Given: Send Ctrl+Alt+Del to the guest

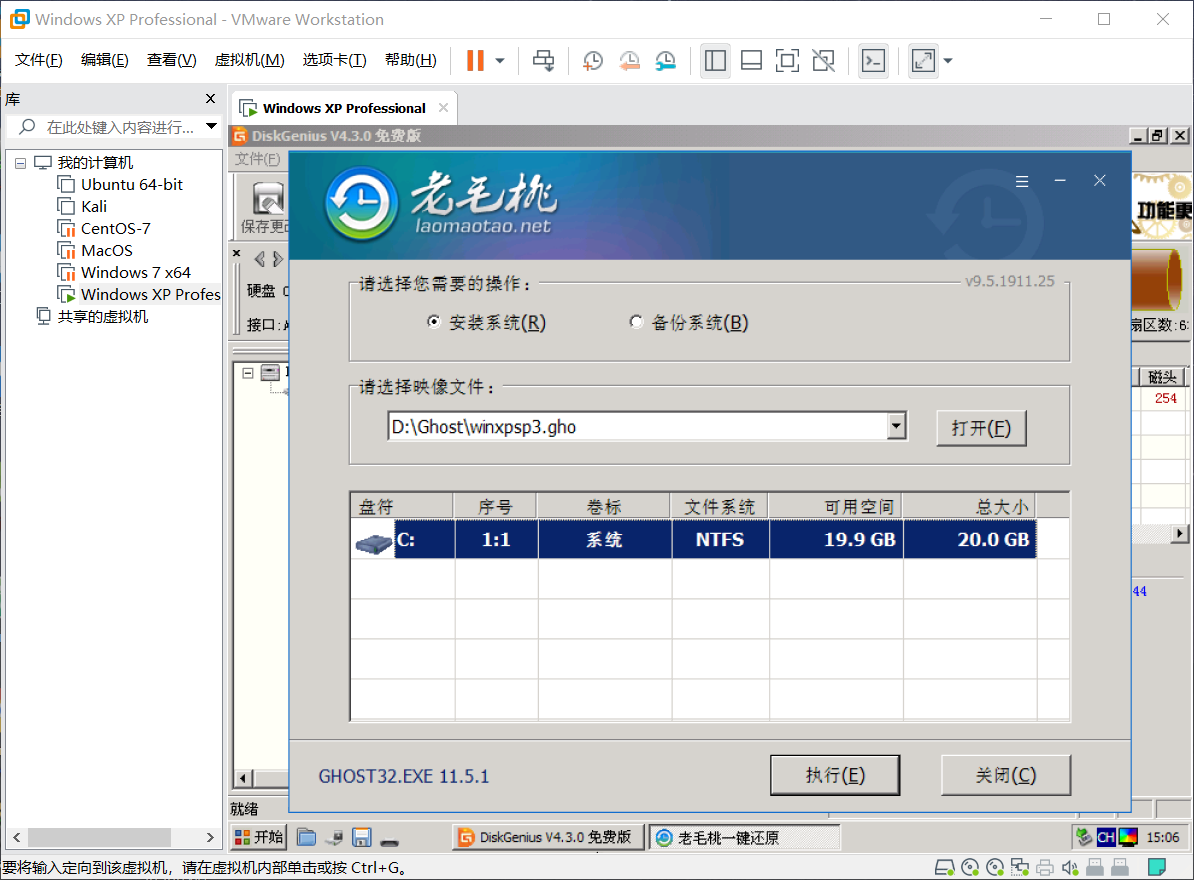Looking at the screenshot, I should pyautogui.click(x=543, y=60).
